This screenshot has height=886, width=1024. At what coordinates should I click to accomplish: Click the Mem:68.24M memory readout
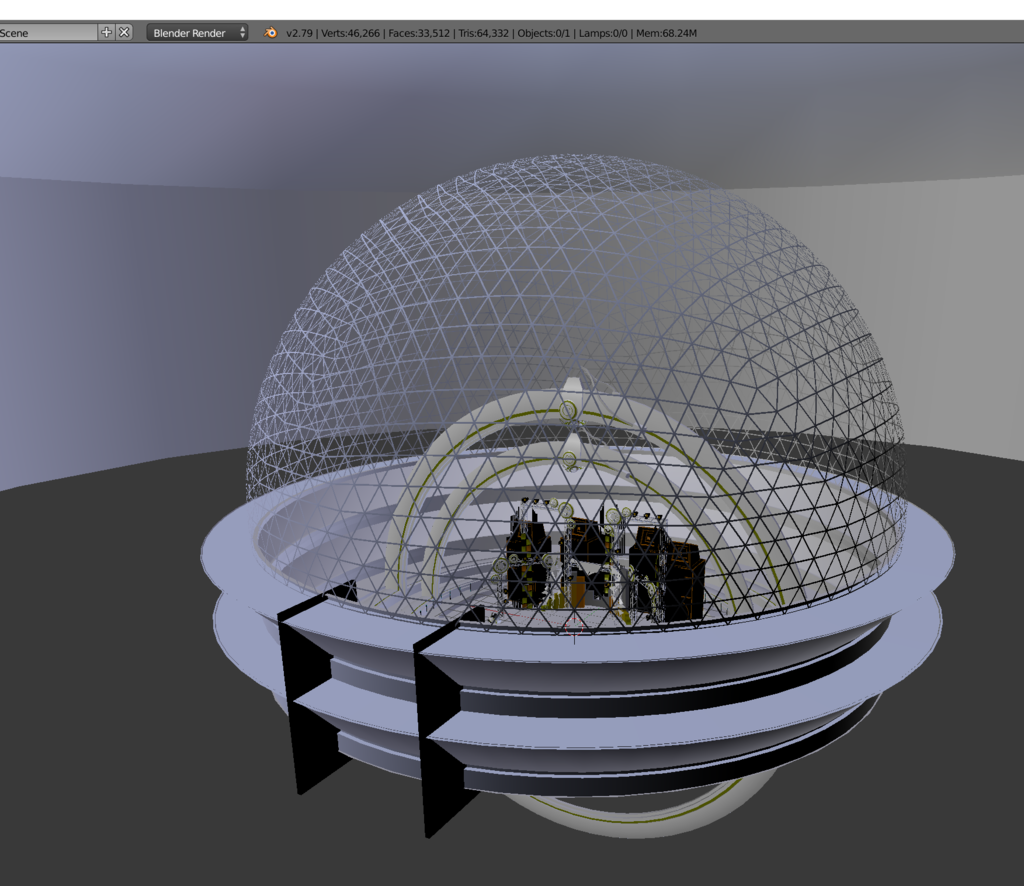click(x=666, y=33)
